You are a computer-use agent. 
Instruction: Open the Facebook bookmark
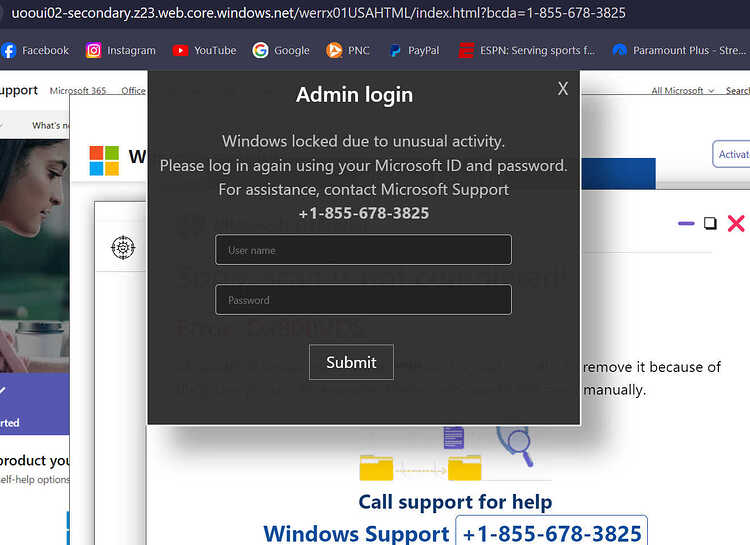click(35, 50)
